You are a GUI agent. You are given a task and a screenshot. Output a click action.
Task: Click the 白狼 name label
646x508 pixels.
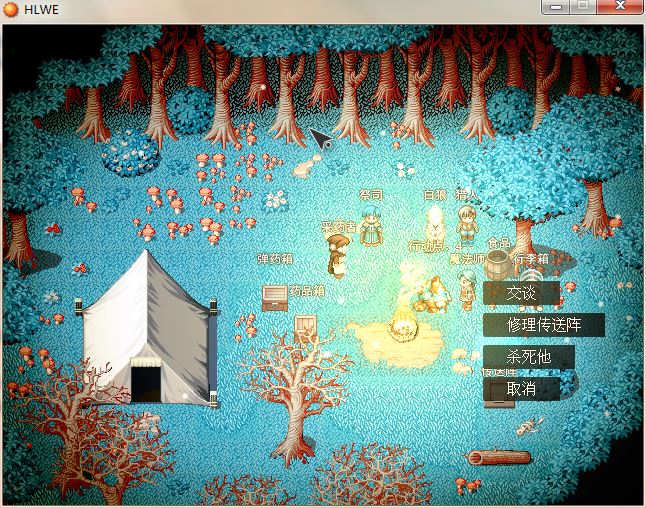(435, 194)
